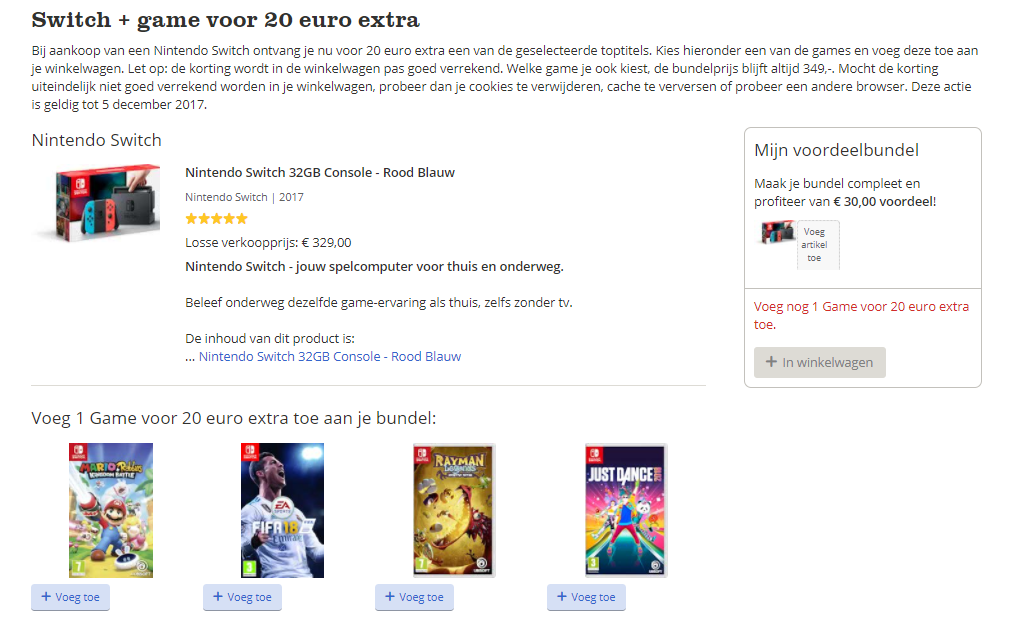
Task: Open Rayman Legends game cover image
Action: 454,510
